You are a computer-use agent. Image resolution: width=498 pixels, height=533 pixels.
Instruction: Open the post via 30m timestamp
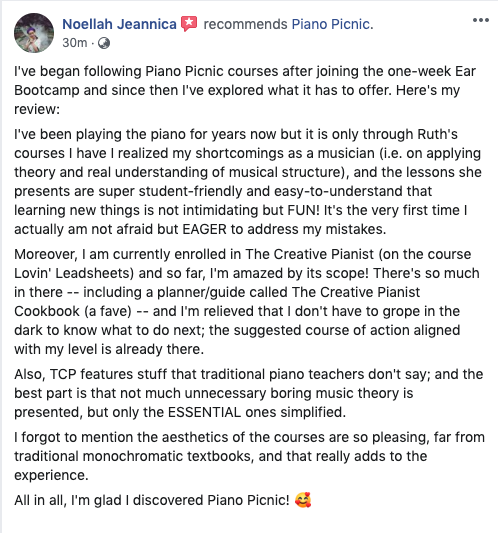click(x=75, y=43)
